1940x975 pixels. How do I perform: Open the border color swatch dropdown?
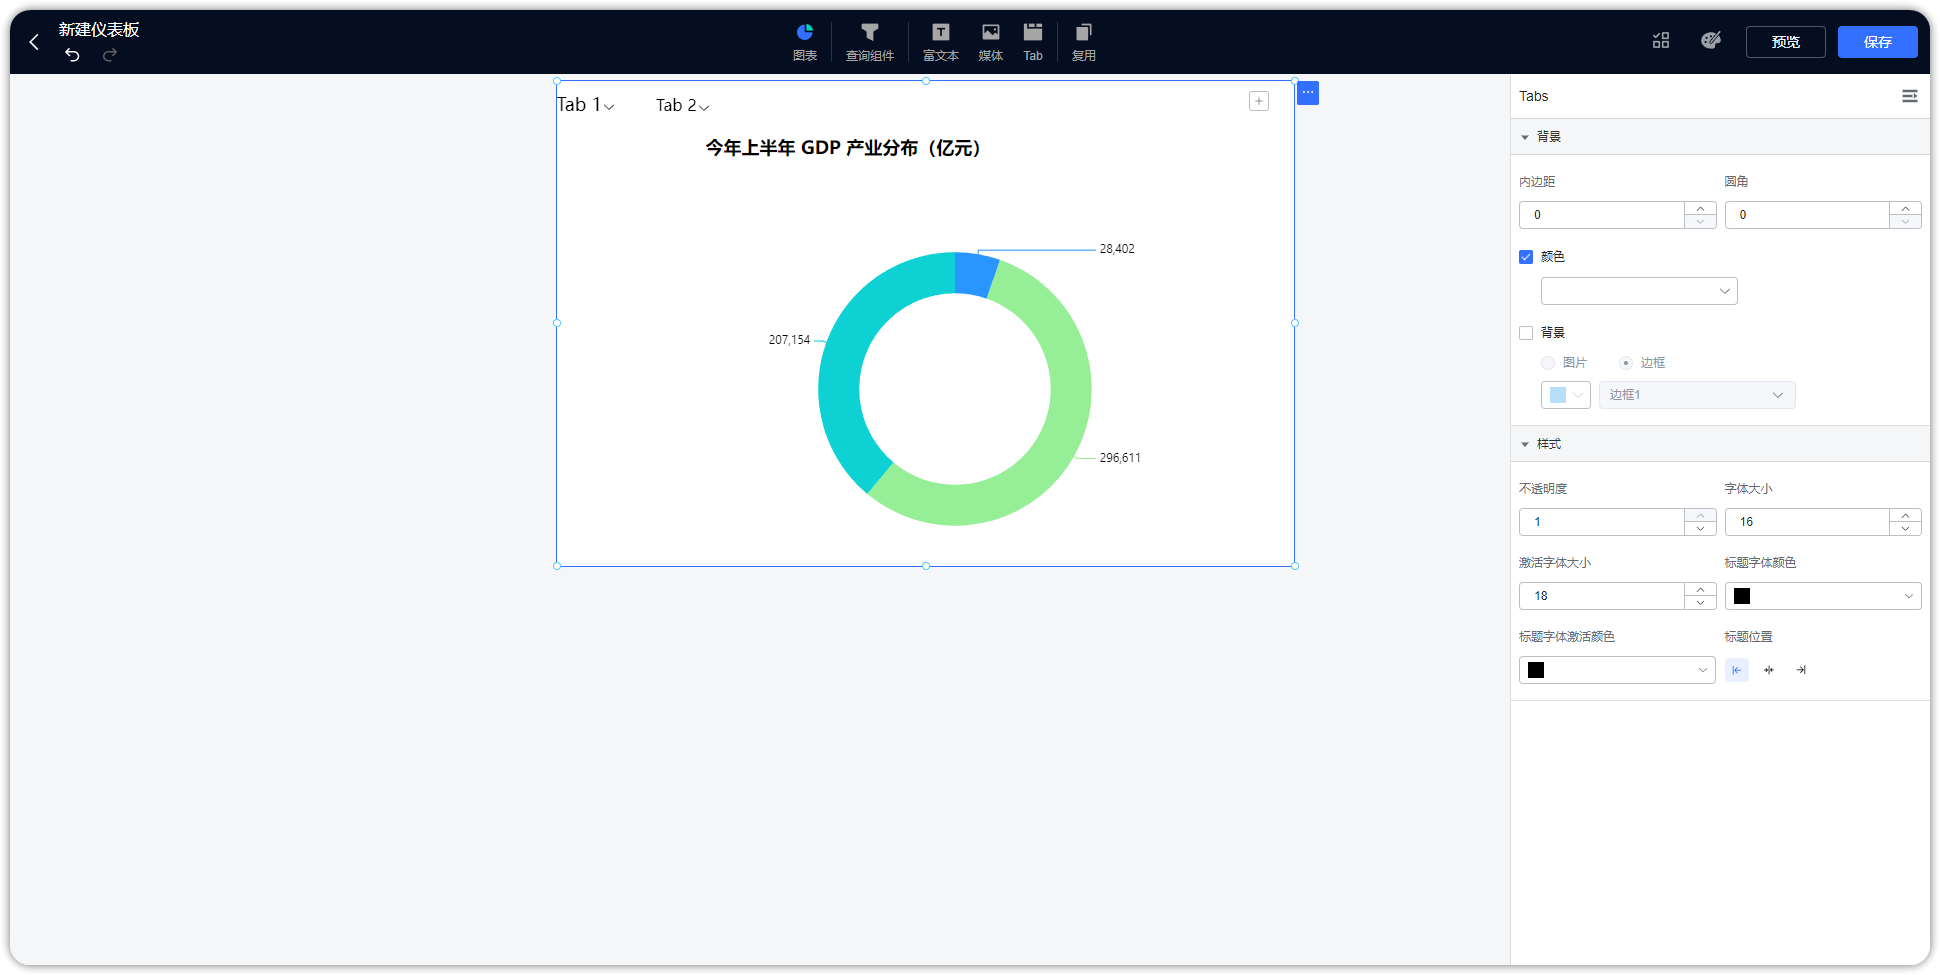[1566, 395]
